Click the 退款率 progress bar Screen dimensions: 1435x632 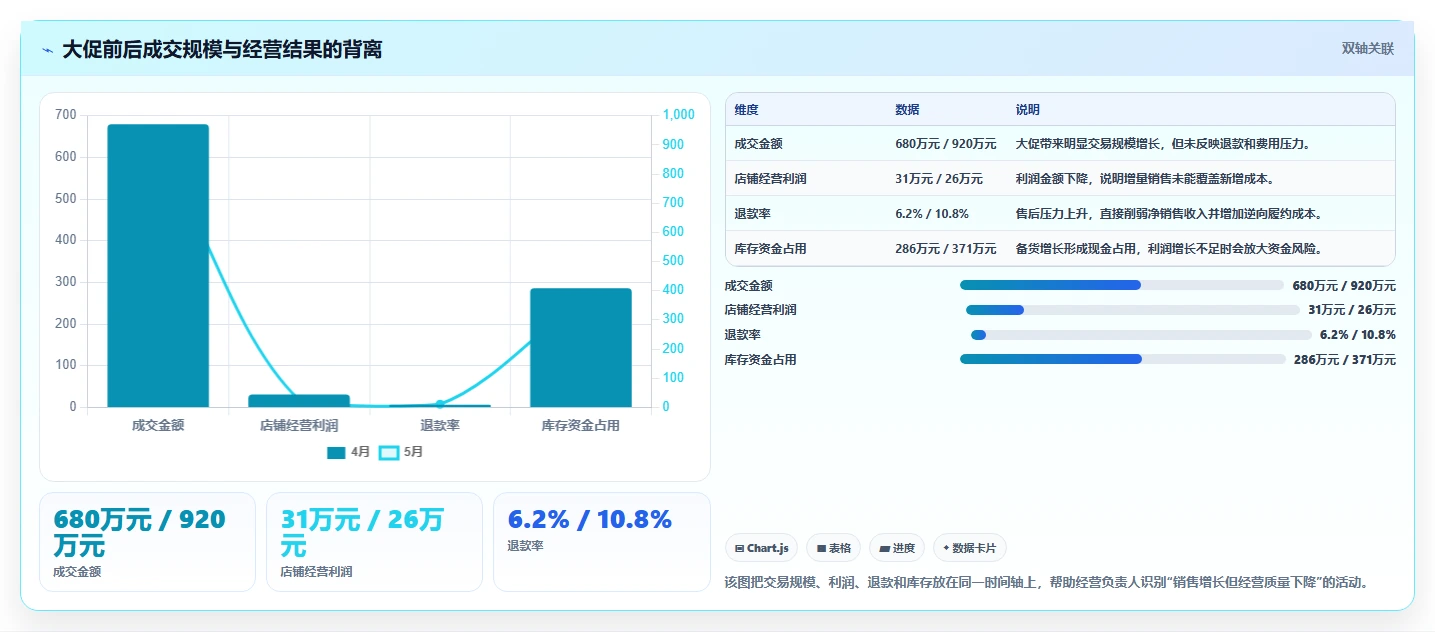(x=1141, y=335)
